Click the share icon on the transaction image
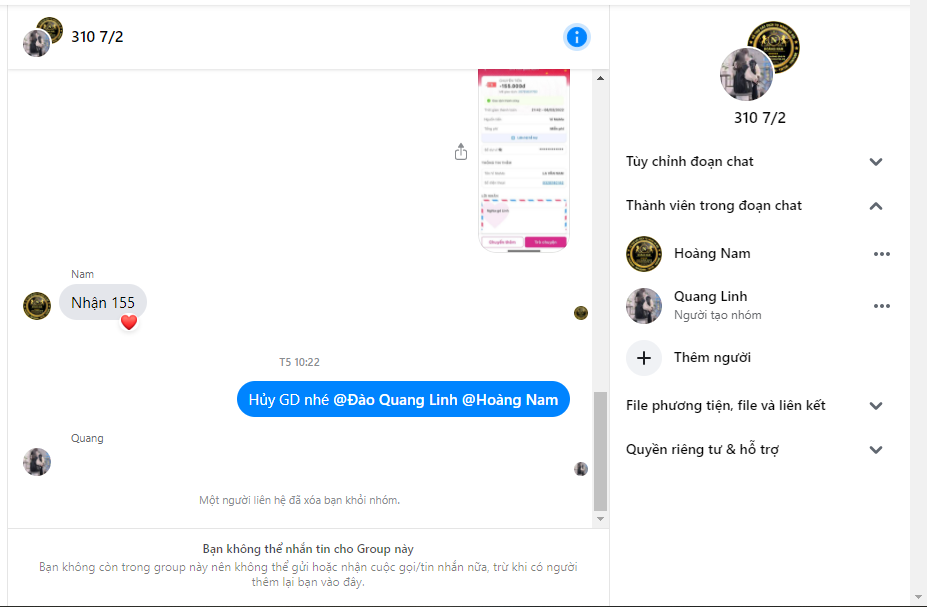The height and width of the screenshot is (607, 927). 461,151
